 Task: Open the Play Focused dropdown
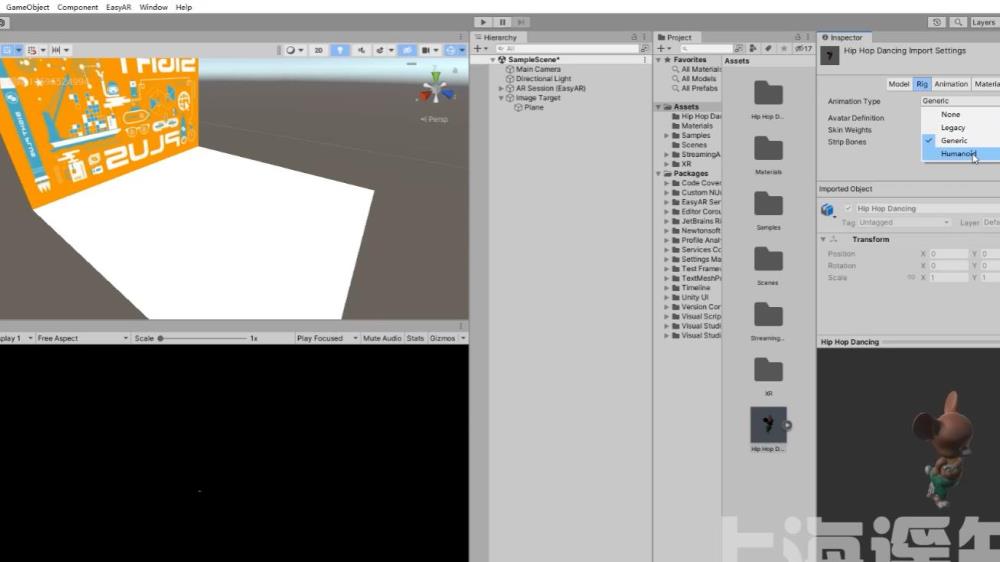[327, 338]
